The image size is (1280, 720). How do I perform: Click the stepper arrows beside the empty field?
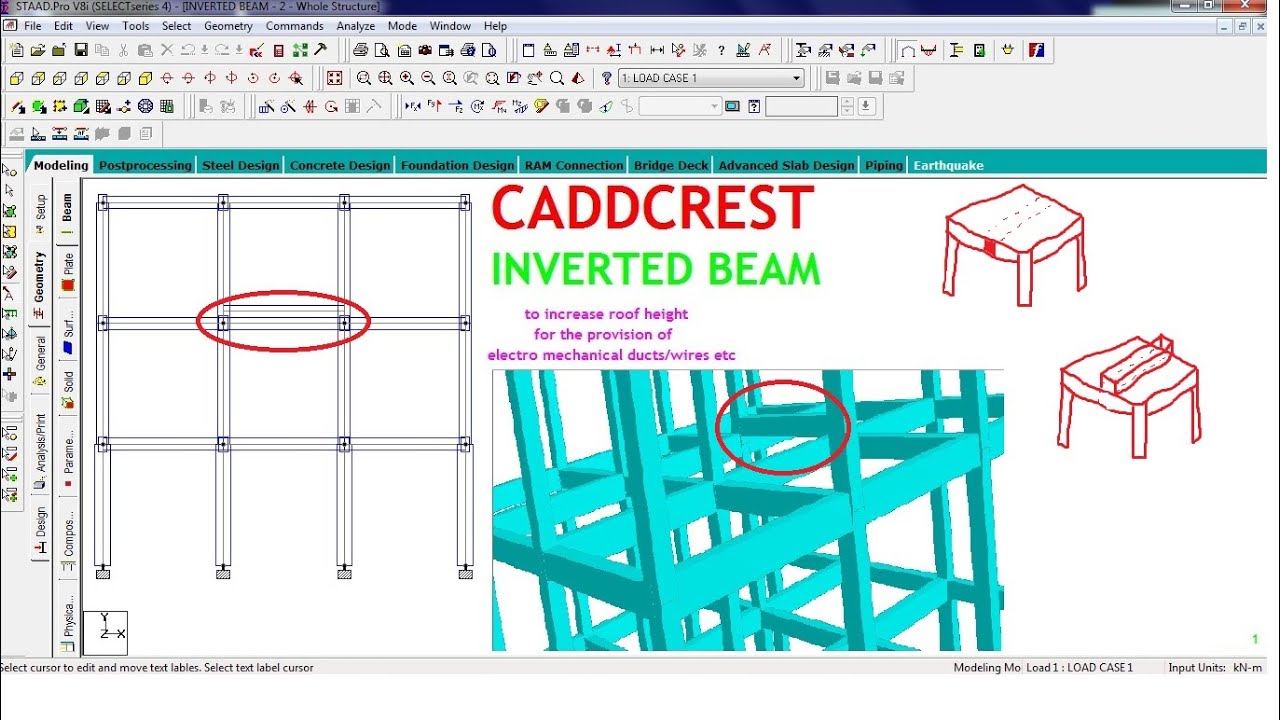click(x=848, y=106)
